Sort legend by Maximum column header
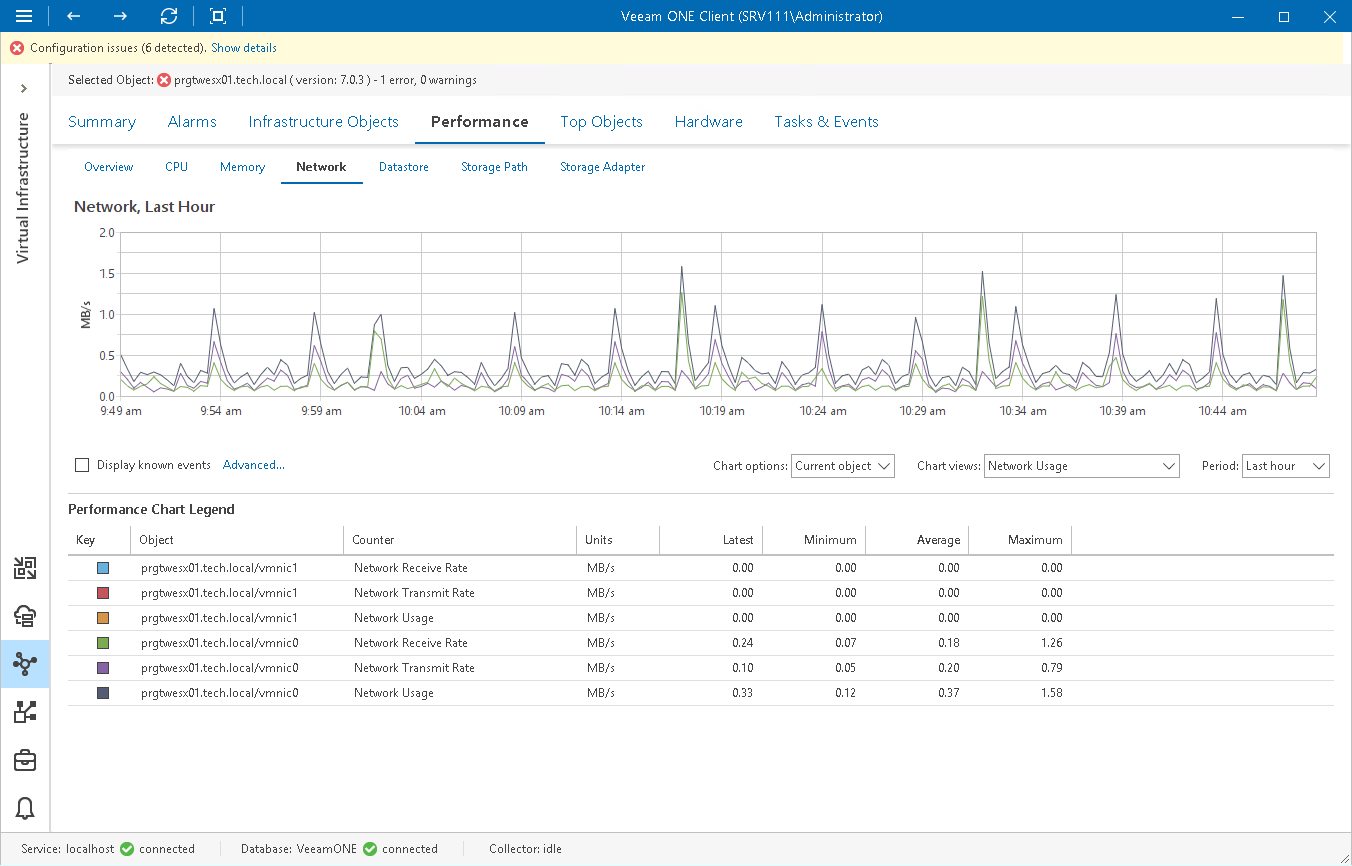The height and width of the screenshot is (866, 1352). pyautogui.click(x=1034, y=540)
